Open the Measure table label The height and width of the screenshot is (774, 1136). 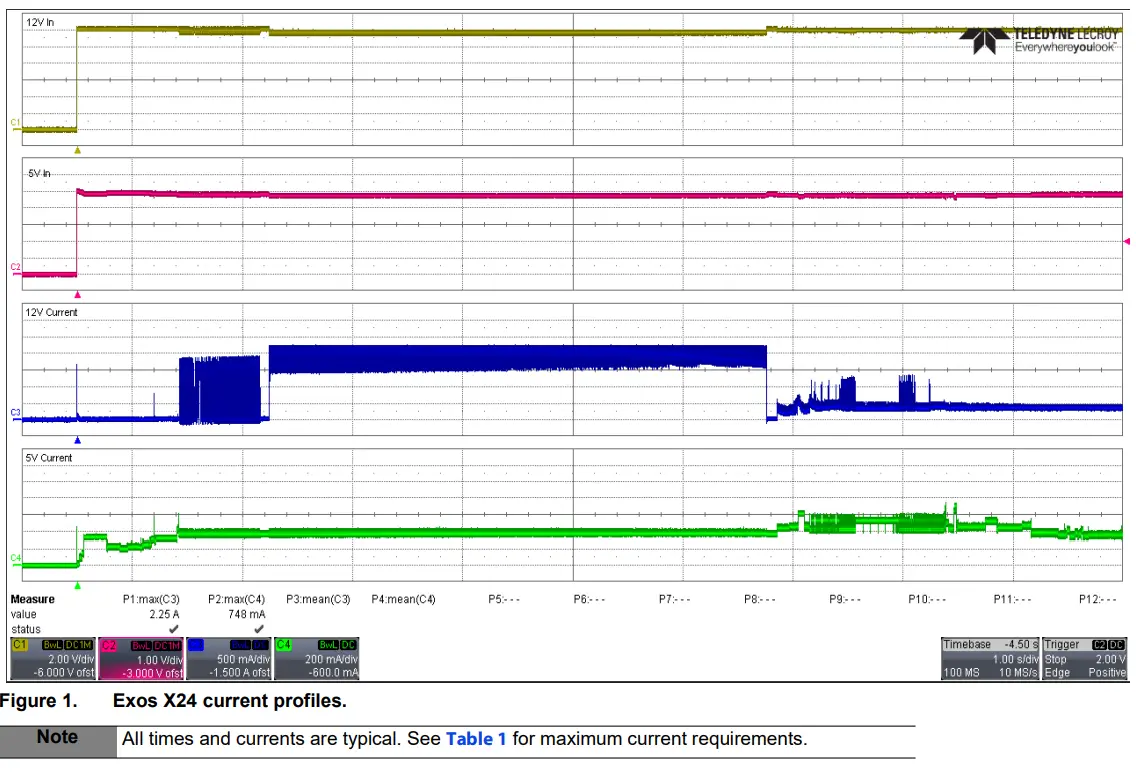(33, 600)
